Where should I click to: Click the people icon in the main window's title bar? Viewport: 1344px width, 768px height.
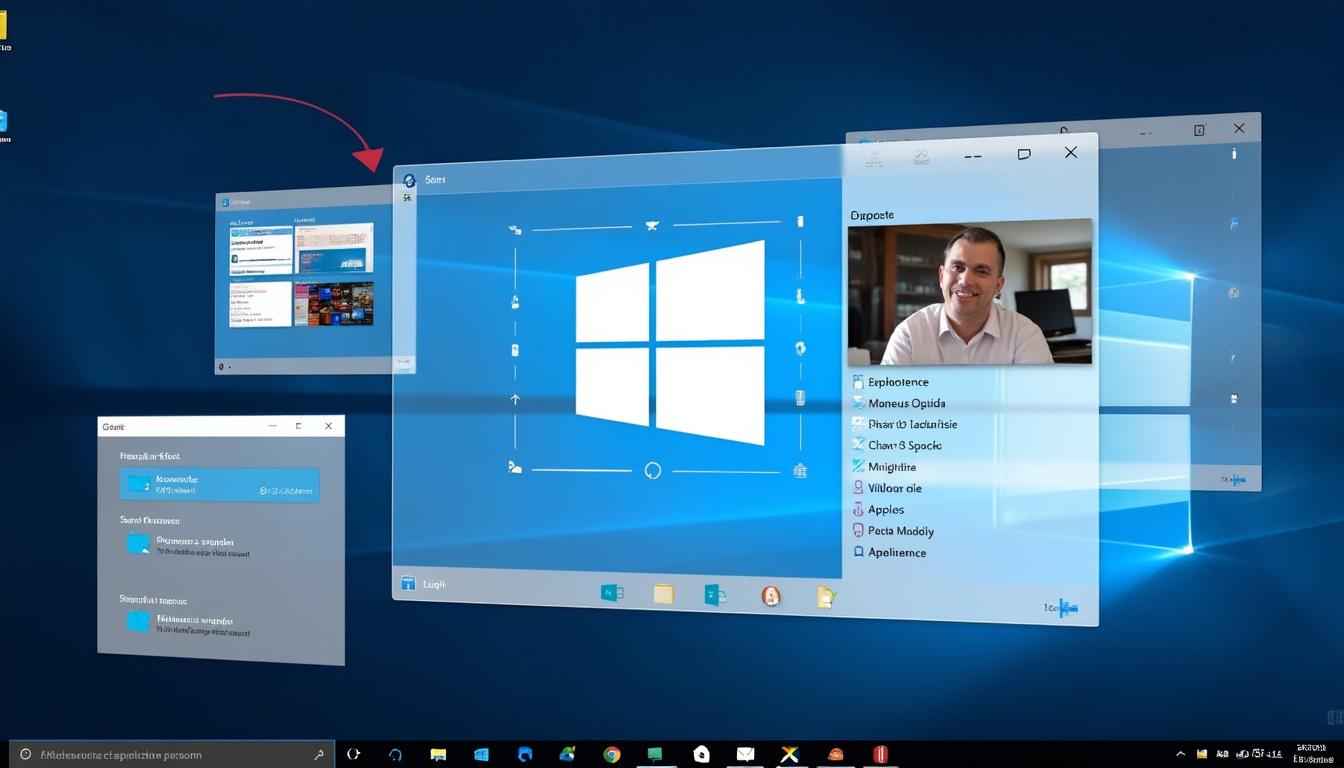[874, 157]
